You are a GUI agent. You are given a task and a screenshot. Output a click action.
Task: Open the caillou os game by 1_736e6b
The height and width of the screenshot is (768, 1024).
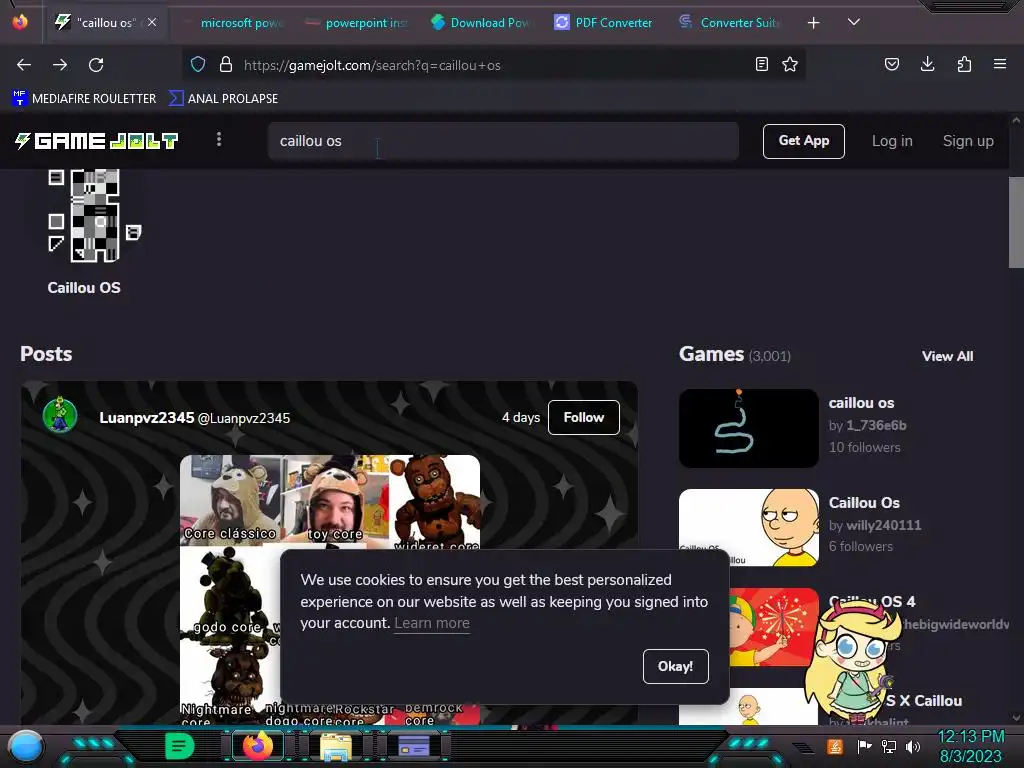861,403
